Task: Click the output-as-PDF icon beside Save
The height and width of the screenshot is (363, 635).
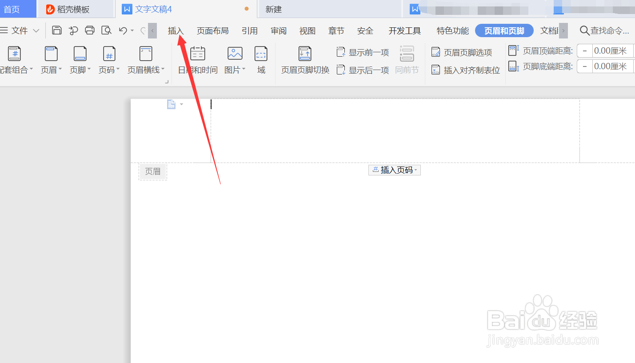Action: pos(73,30)
